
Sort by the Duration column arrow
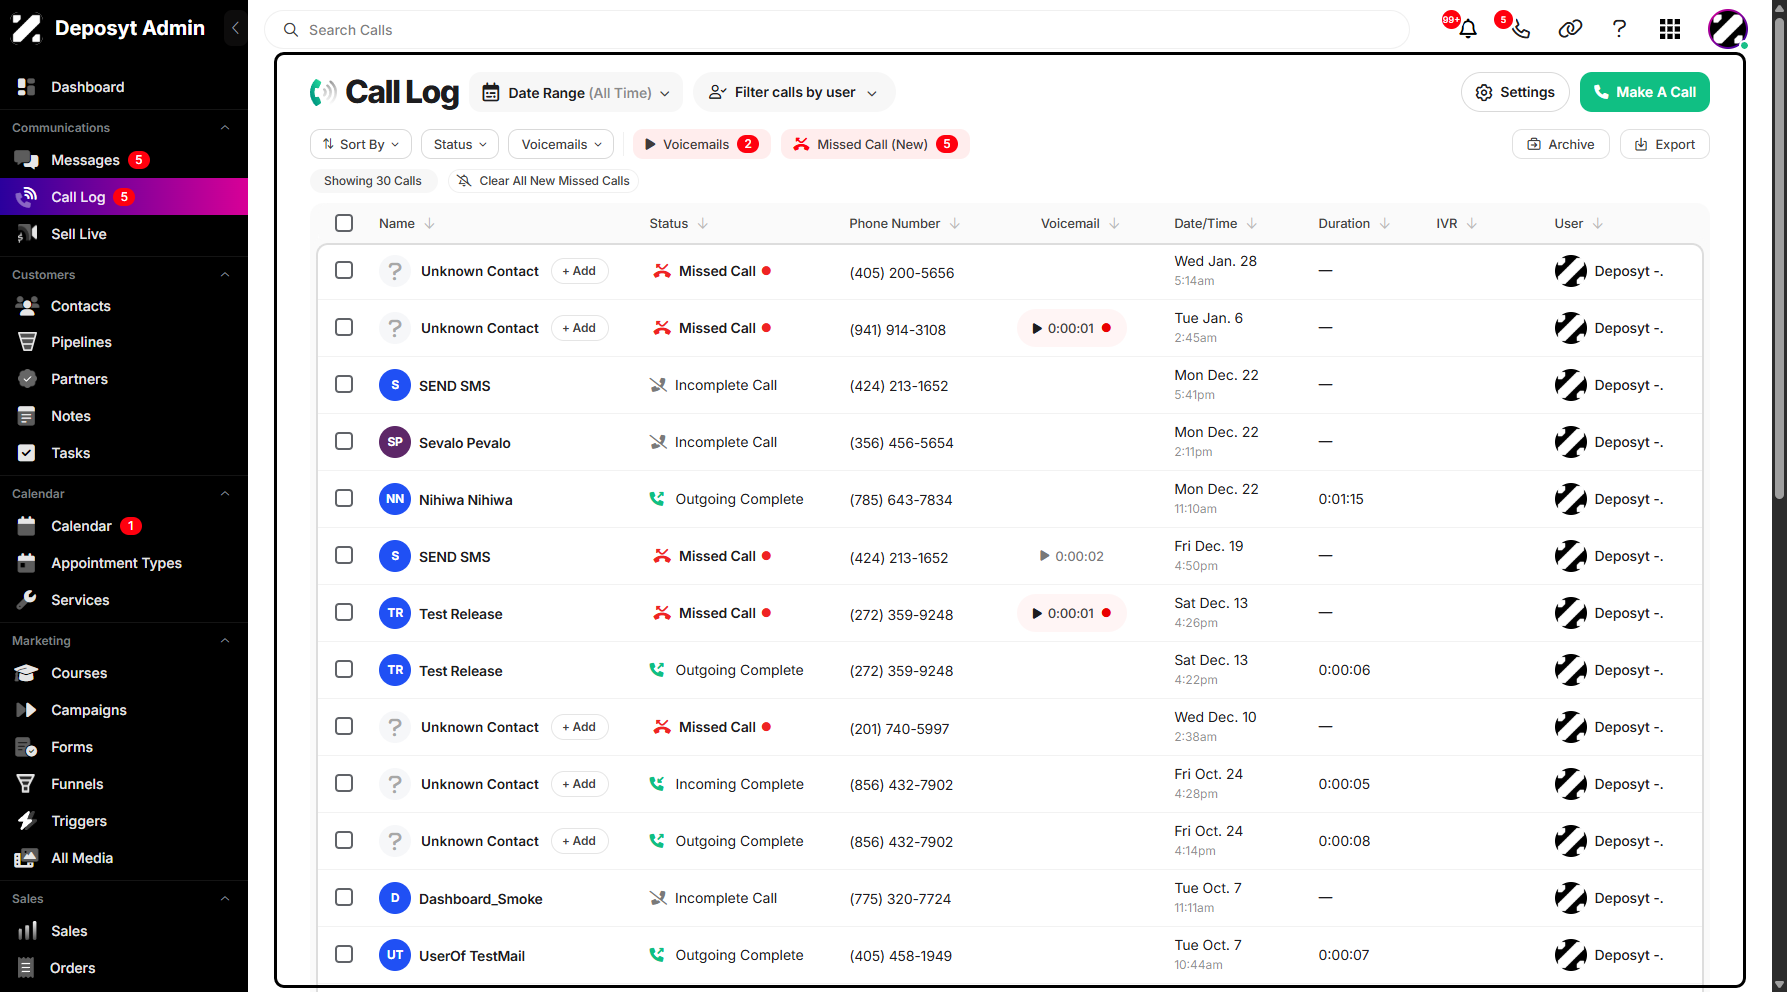[1385, 224]
